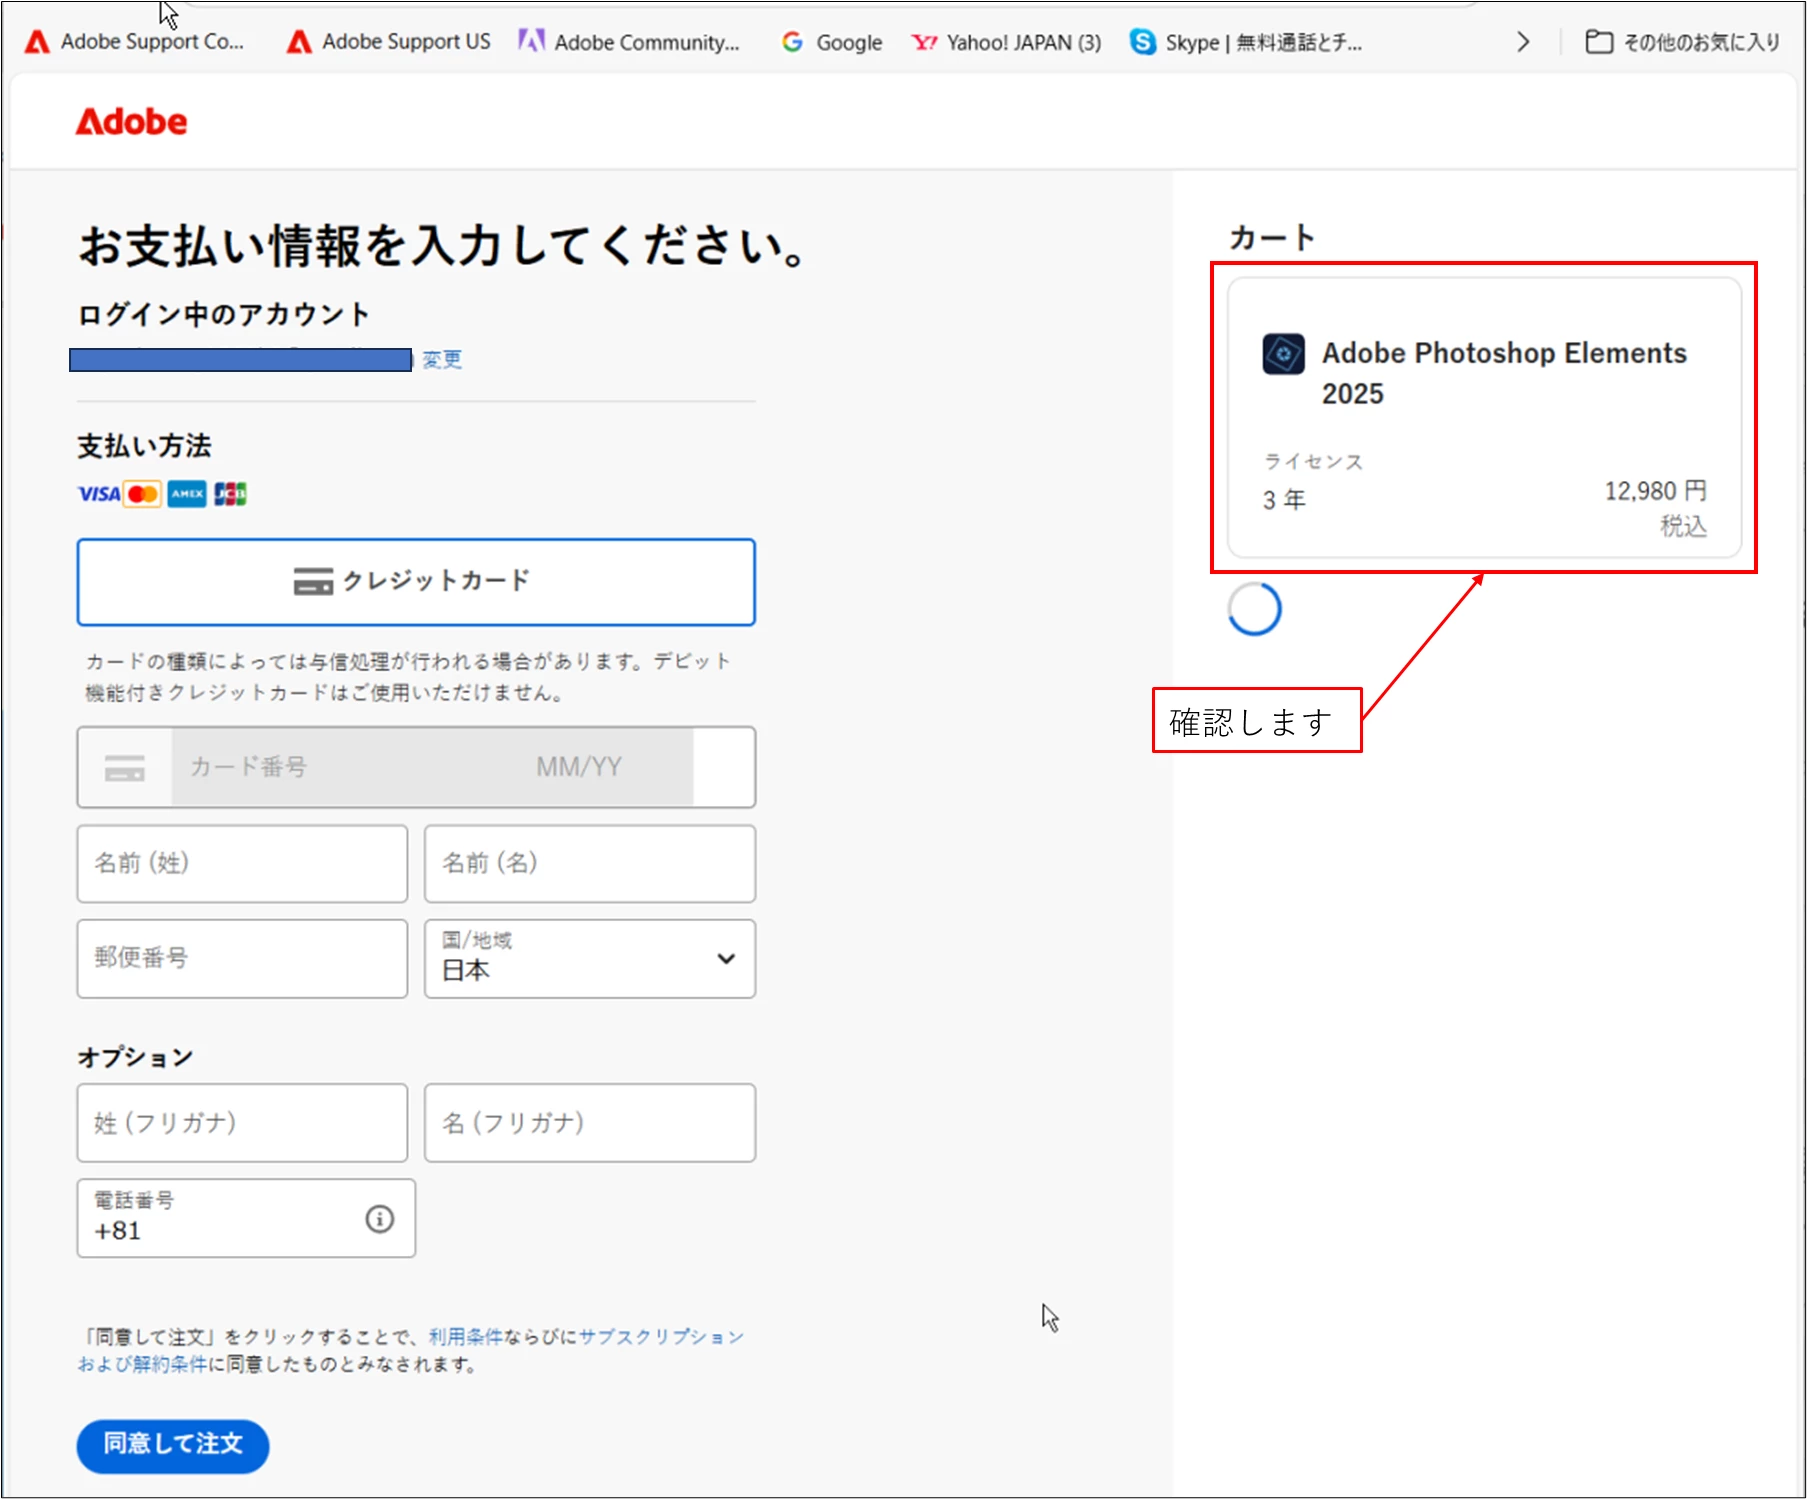The height and width of the screenshot is (1499, 1807).
Task: Click the Adobe Photoshop Elements 2025 title
Action: pyautogui.click(x=1504, y=373)
